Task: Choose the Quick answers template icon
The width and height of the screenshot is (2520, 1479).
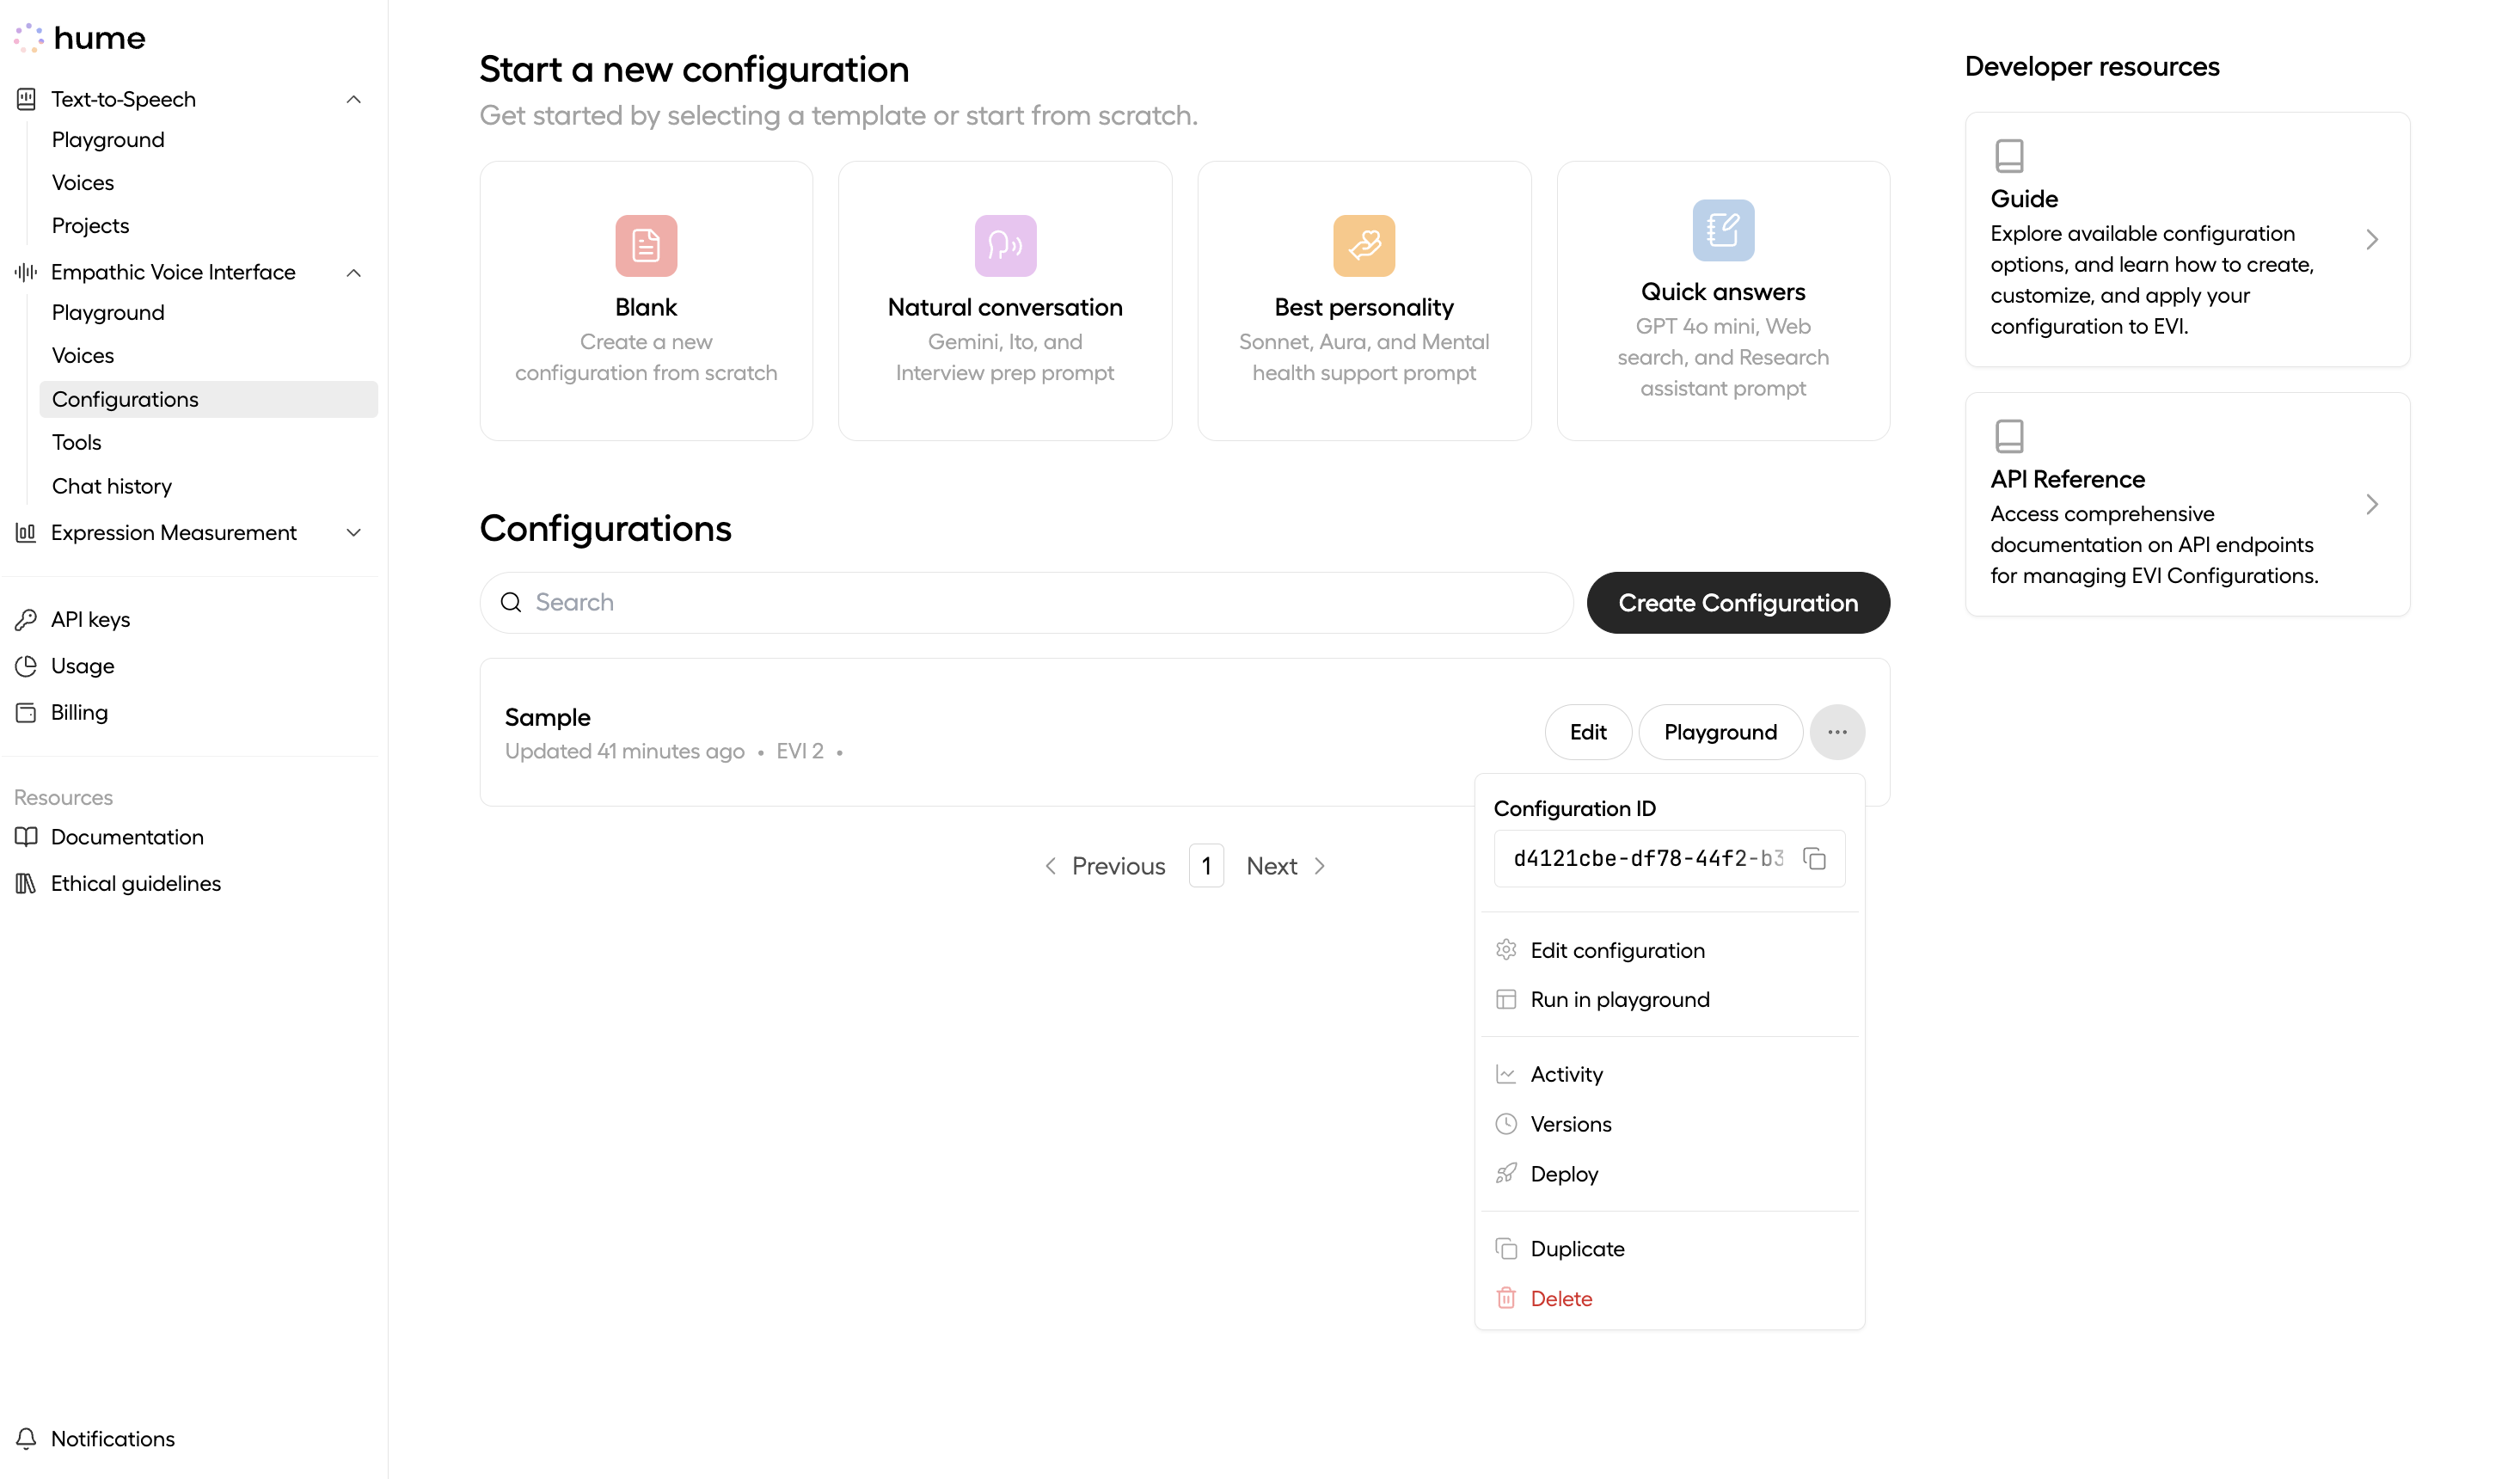Action: 1723,231
